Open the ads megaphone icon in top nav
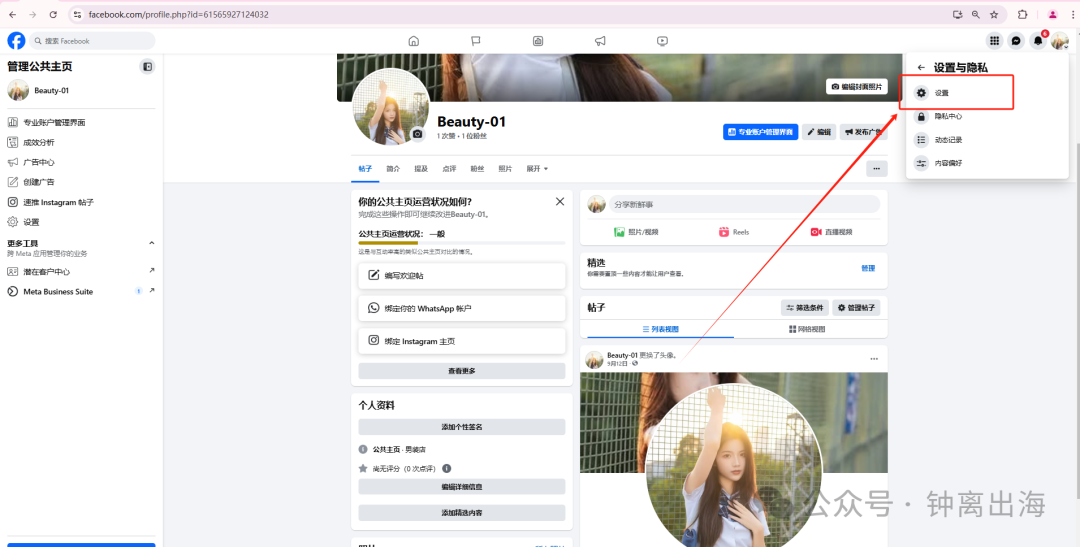The height and width of the screenshot is (547, 1080). click(600, 41)
